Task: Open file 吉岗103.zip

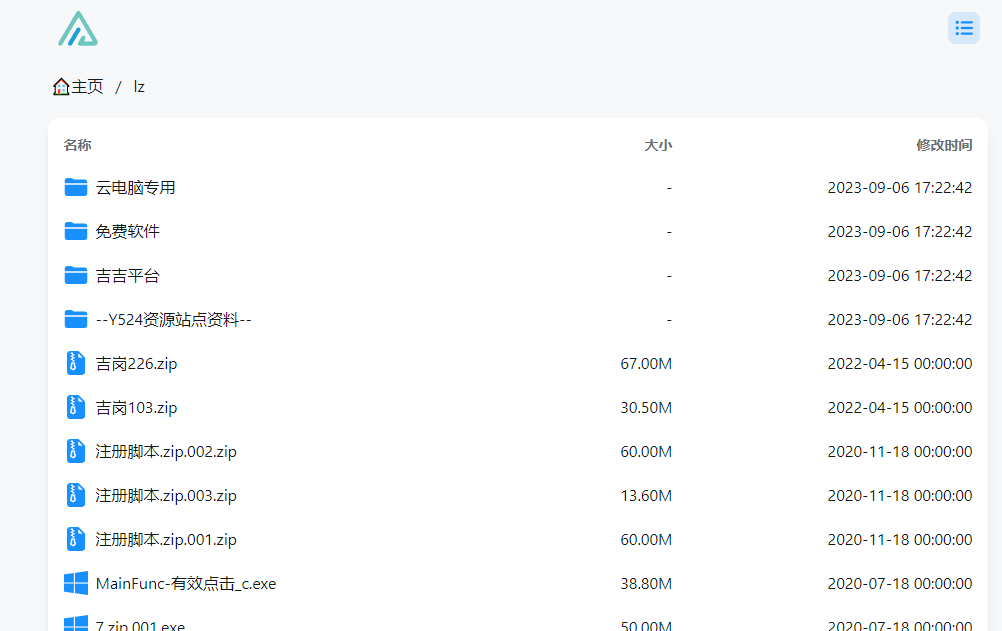Action: click(x=136, y=408)
